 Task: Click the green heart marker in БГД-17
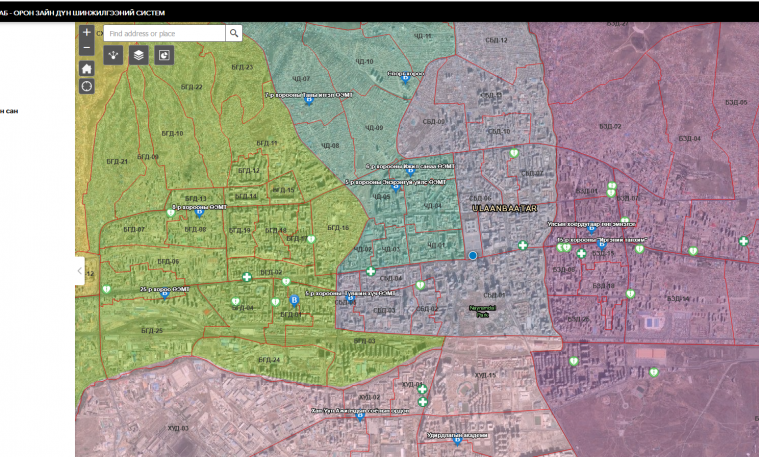coord(311,239)
